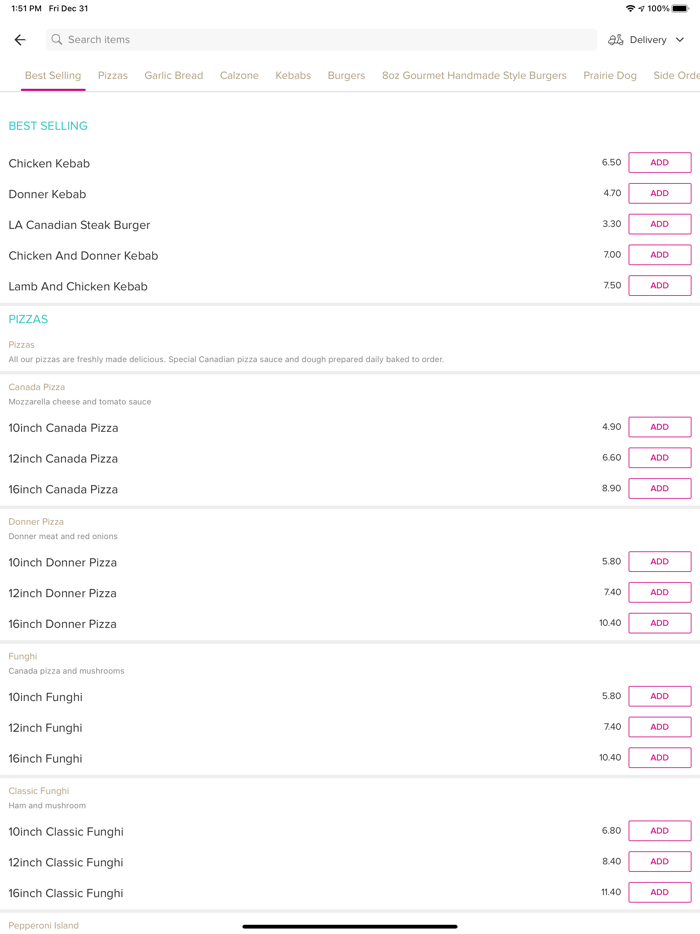This screenshot has width=700, height=934.
Task: Add Donner Kebab to order
Action: (x=659, y=193)
